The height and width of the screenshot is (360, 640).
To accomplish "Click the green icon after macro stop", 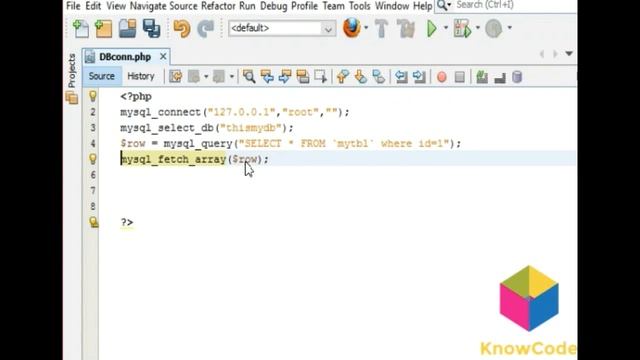I will (x=482, y=77).
